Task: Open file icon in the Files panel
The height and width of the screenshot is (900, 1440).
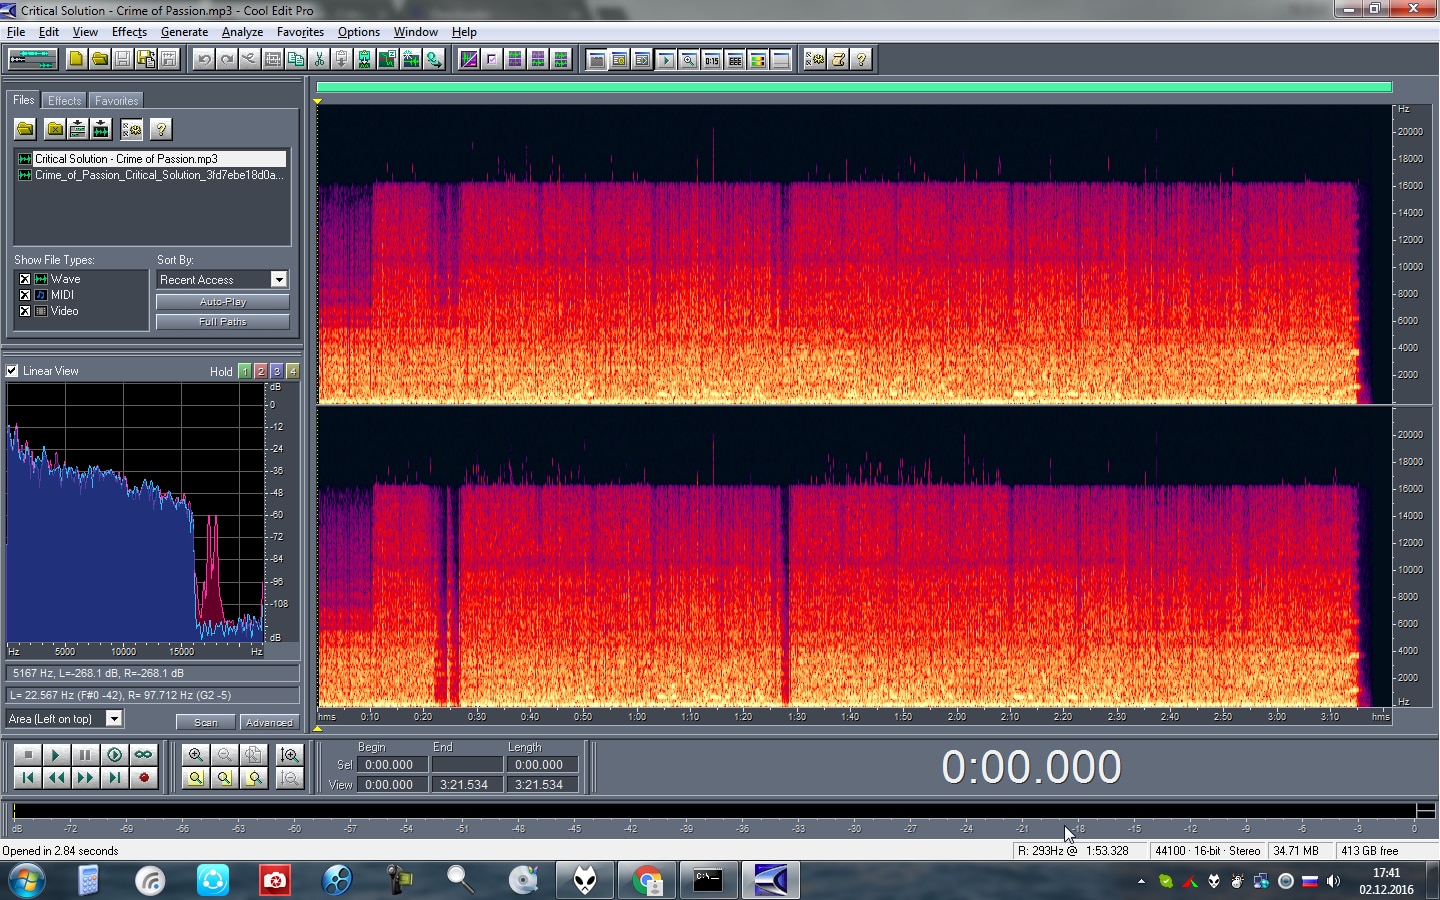Action: coord(25,129)
